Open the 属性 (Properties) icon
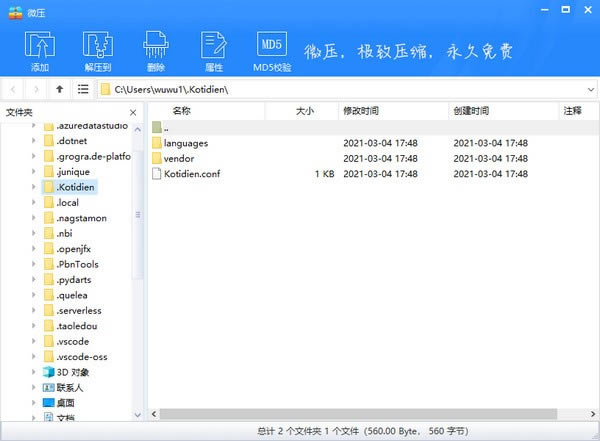This screenshot has height=441, width=600. pyautogui.click(x=213, y=50)
